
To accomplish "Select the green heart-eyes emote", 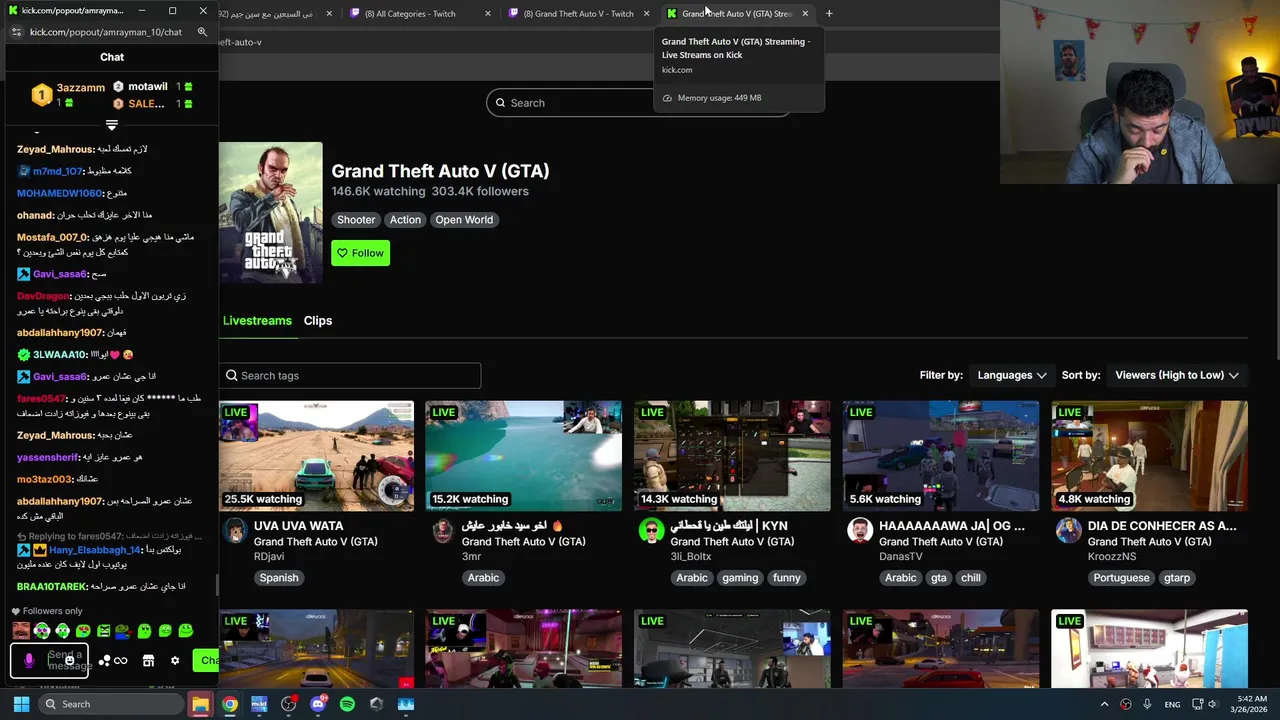I will [83, 631].
